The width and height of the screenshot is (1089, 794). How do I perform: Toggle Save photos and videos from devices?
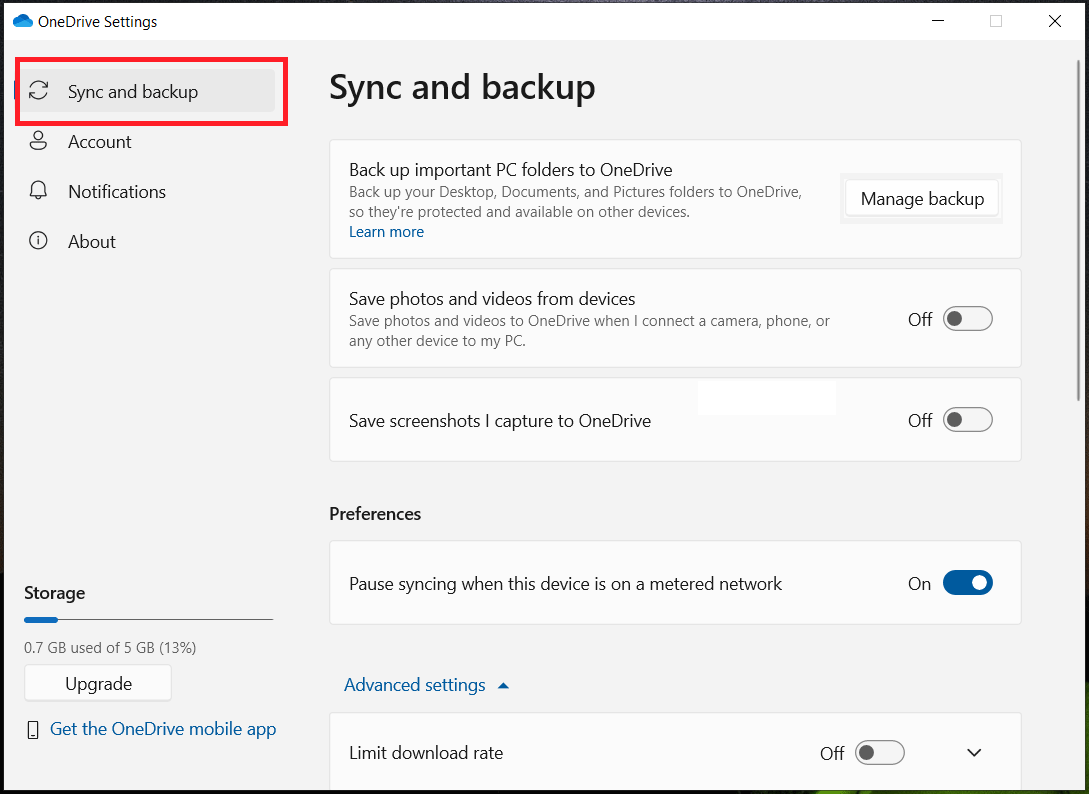(967, 319)
